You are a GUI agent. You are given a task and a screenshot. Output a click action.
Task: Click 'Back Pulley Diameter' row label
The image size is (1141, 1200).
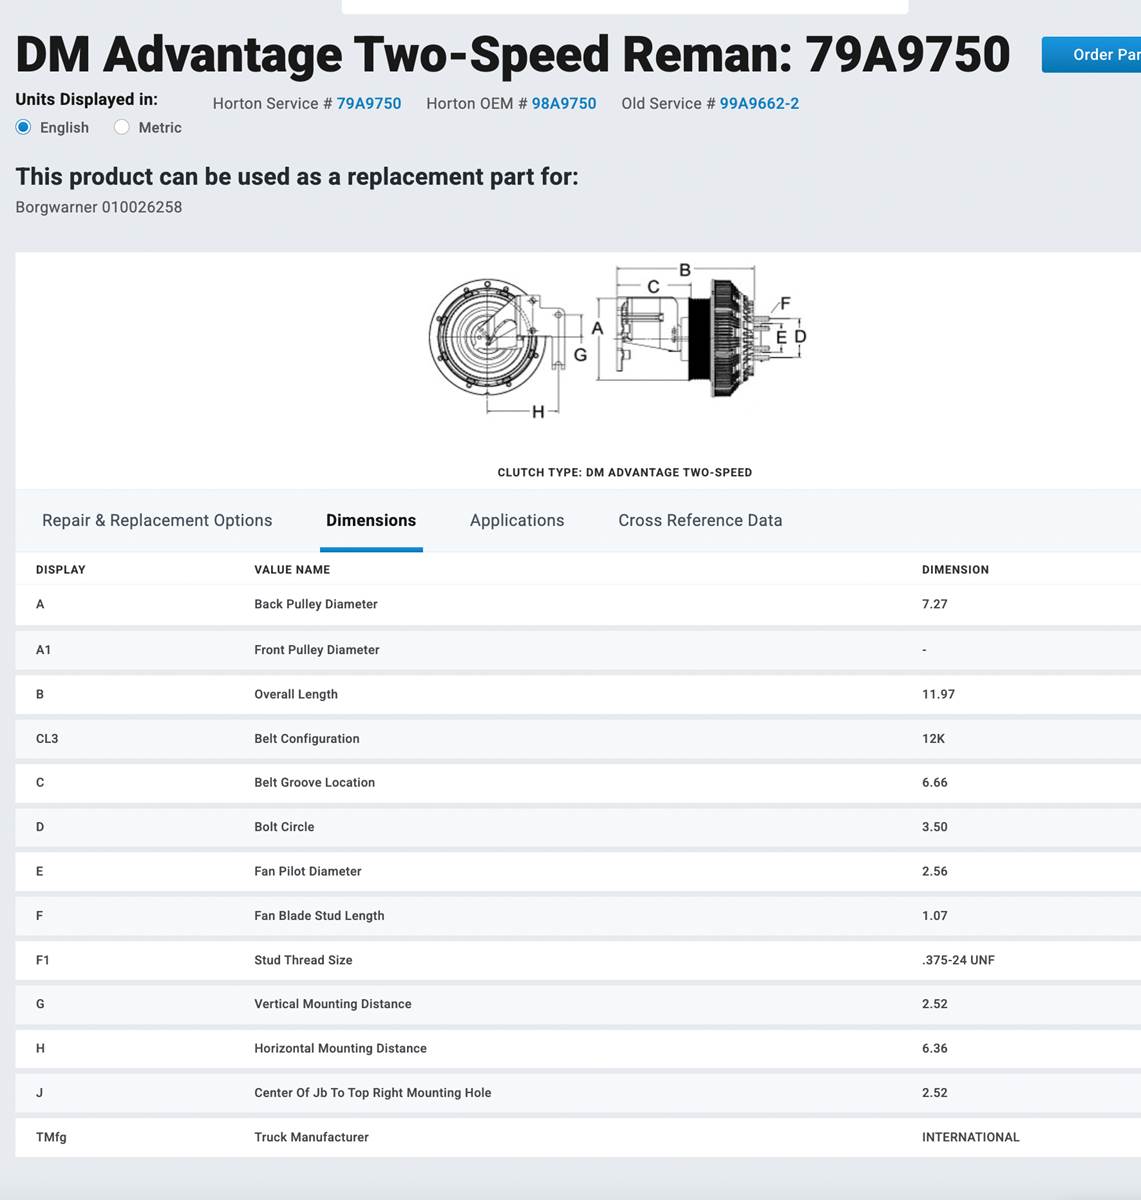(x=316, y=604)
